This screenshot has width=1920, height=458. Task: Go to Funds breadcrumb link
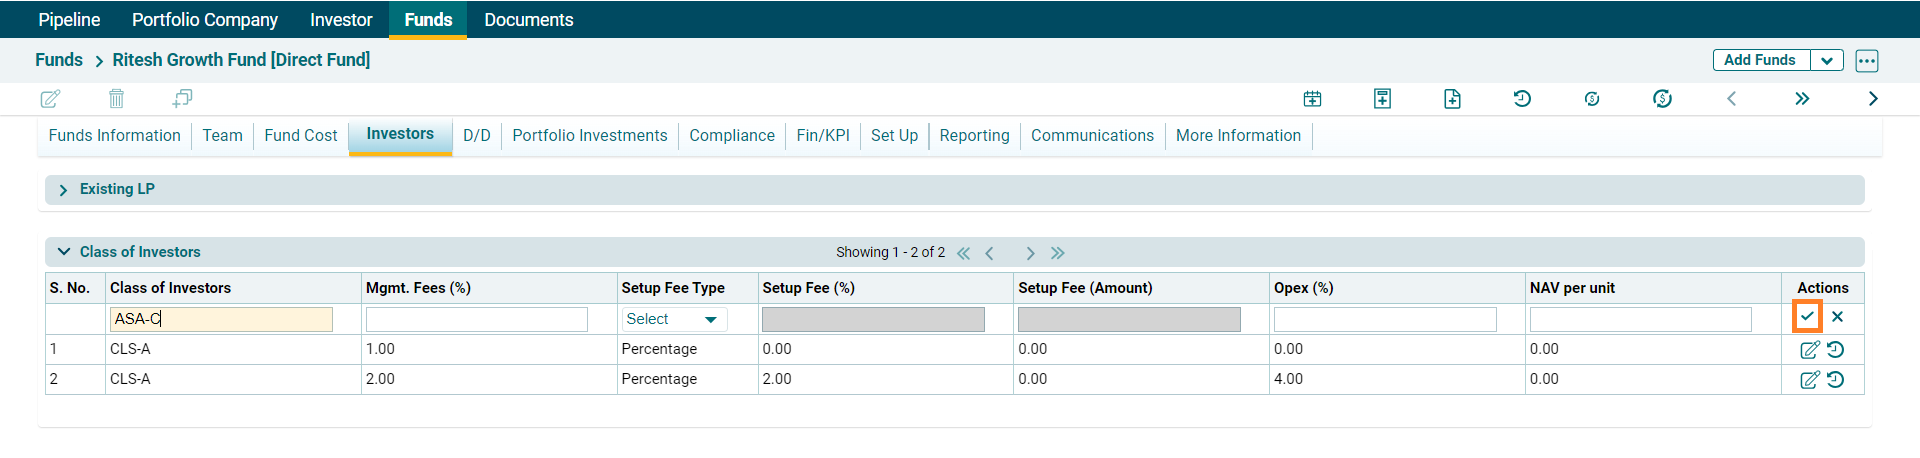point(59,60)
